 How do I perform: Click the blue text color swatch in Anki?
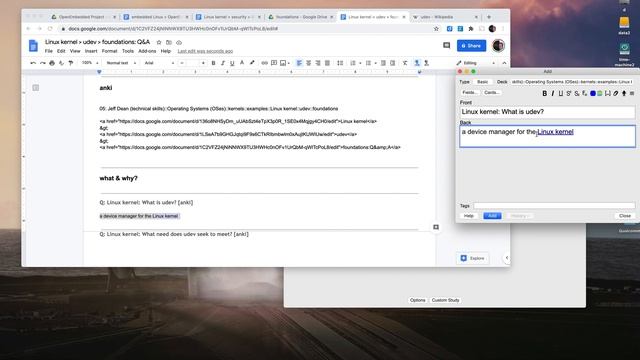(593, 93)
